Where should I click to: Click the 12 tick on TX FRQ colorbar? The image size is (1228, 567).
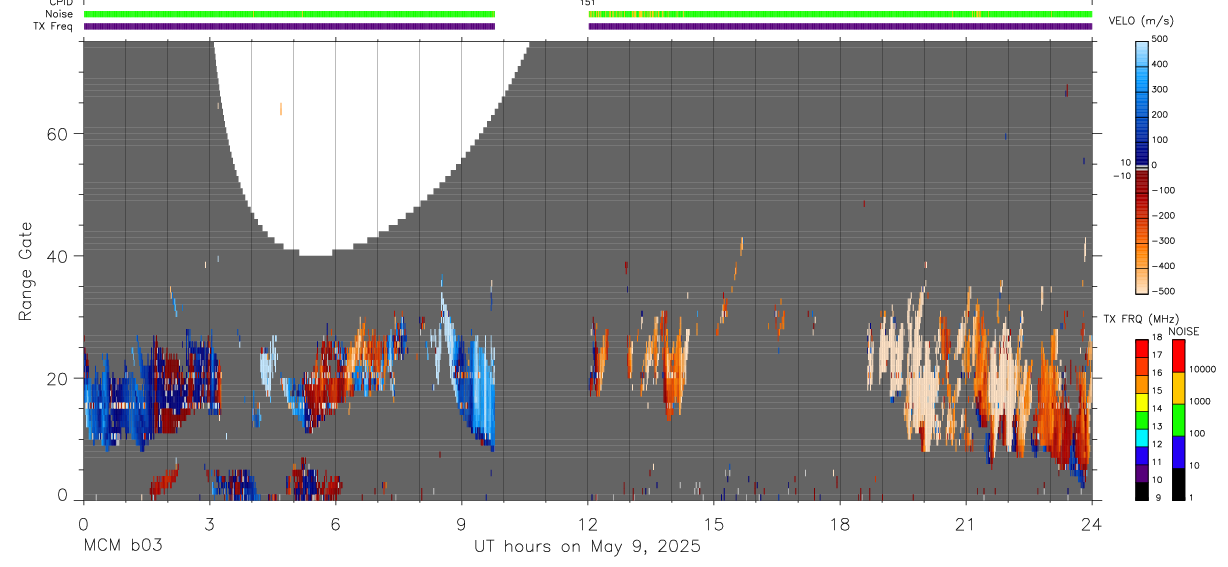[1156, 444]
